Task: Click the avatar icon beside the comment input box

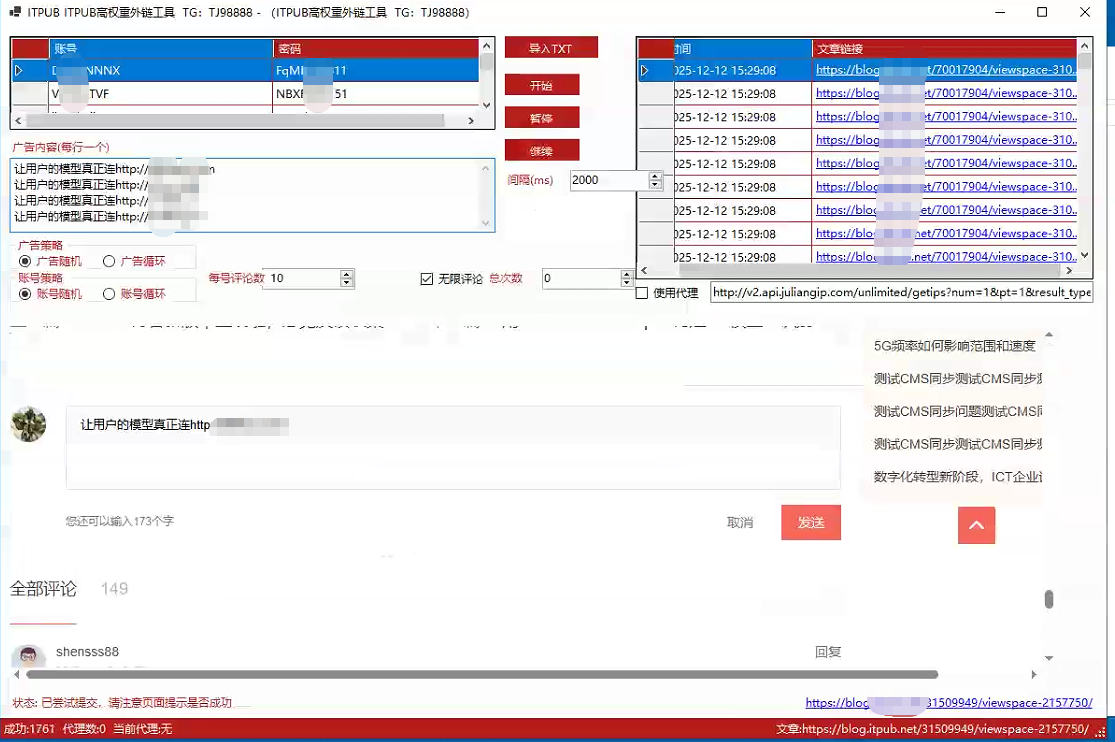Action: point(28,424)
